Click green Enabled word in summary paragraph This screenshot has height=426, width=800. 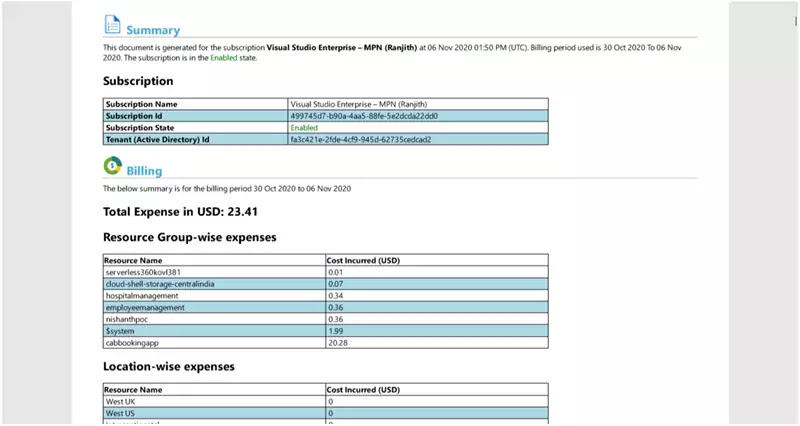(224, 58)
